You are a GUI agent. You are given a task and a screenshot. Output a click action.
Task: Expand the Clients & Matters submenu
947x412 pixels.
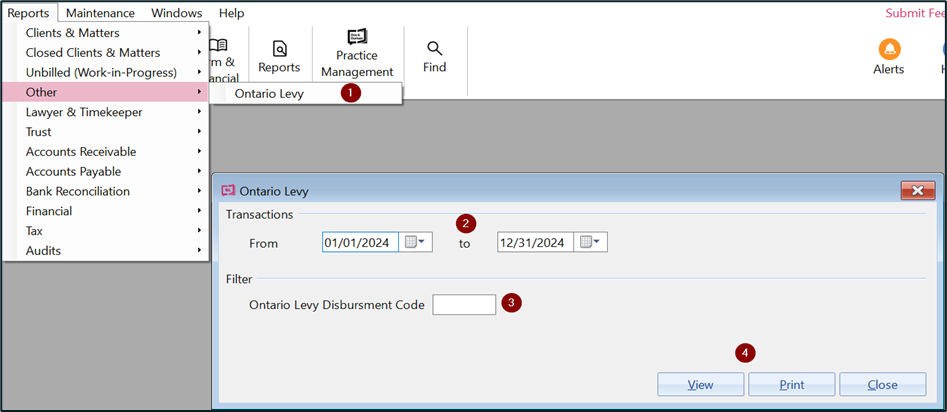tap(105, 32)
